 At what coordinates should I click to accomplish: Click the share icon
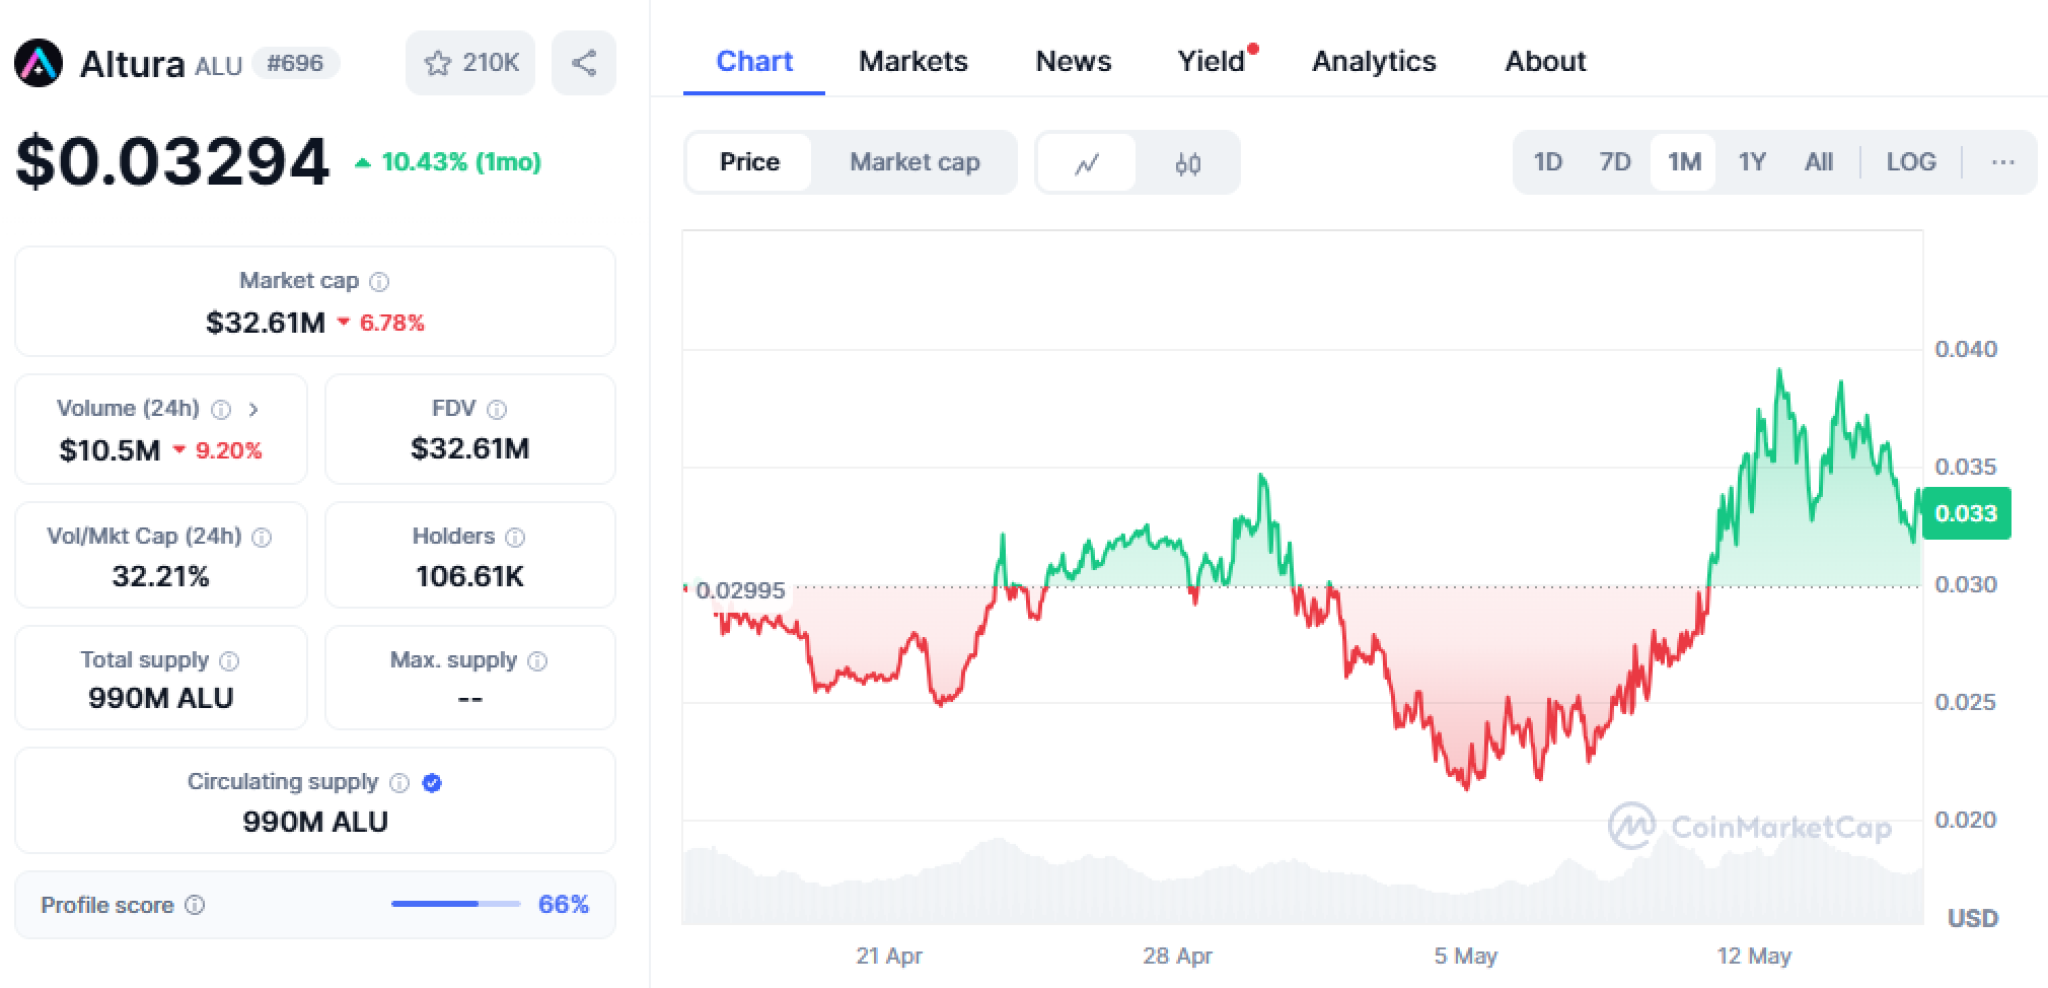(584, 60)
